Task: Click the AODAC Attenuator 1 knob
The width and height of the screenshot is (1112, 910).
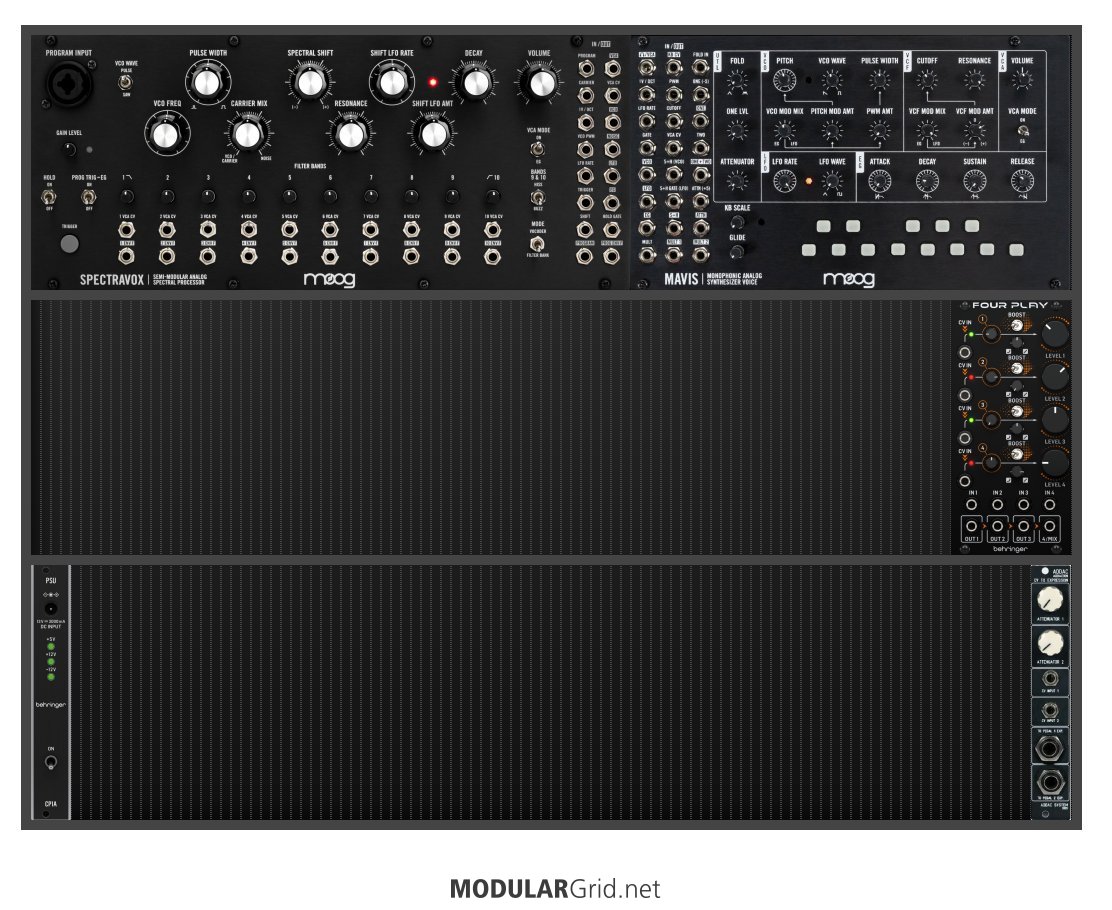Action: (1050, 601)
